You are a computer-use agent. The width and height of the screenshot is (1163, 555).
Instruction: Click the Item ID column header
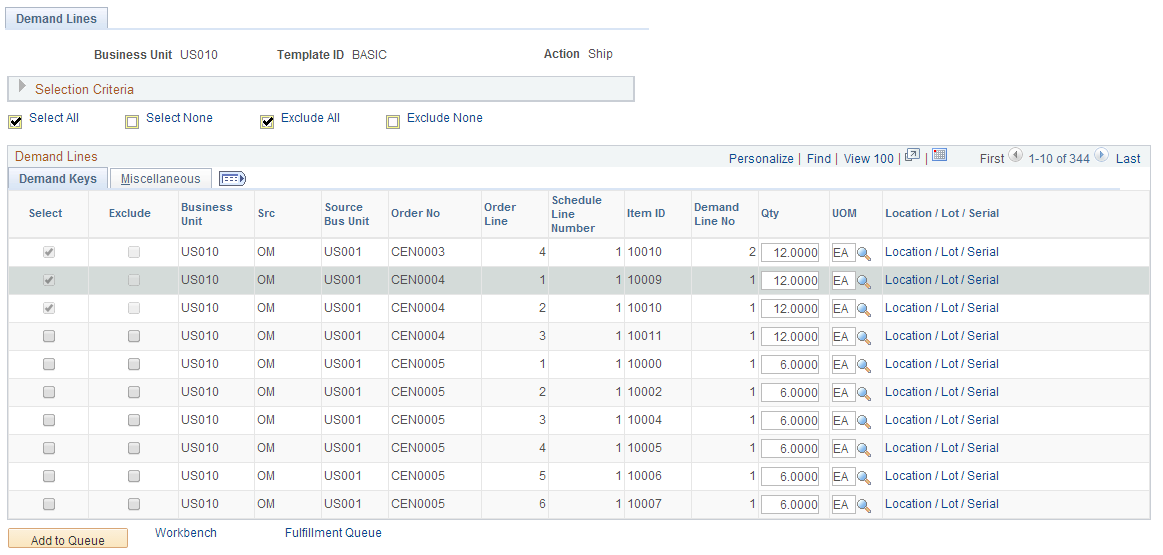pyautogui.click(x=646, y=214)
